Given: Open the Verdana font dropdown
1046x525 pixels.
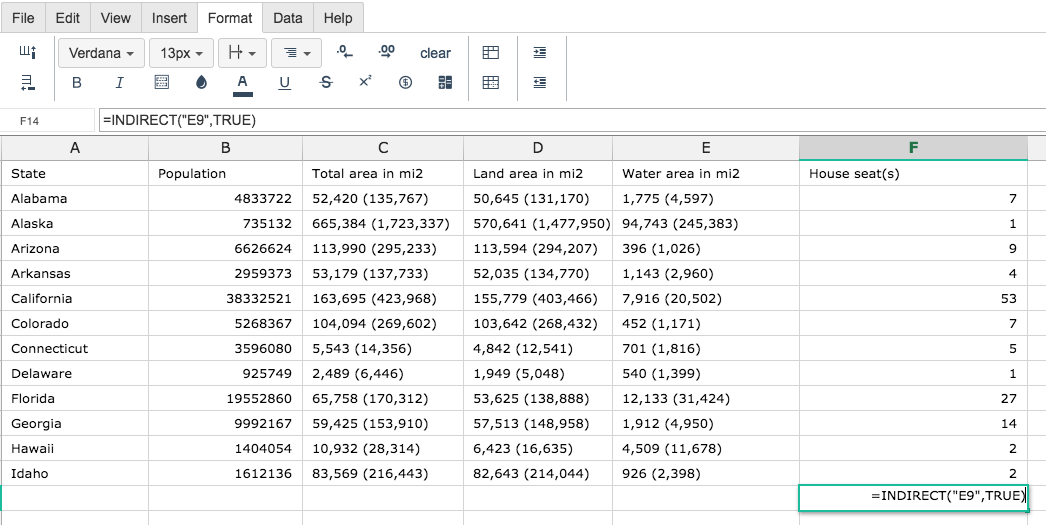Looking at the screenshot, I should click(101, 53).
